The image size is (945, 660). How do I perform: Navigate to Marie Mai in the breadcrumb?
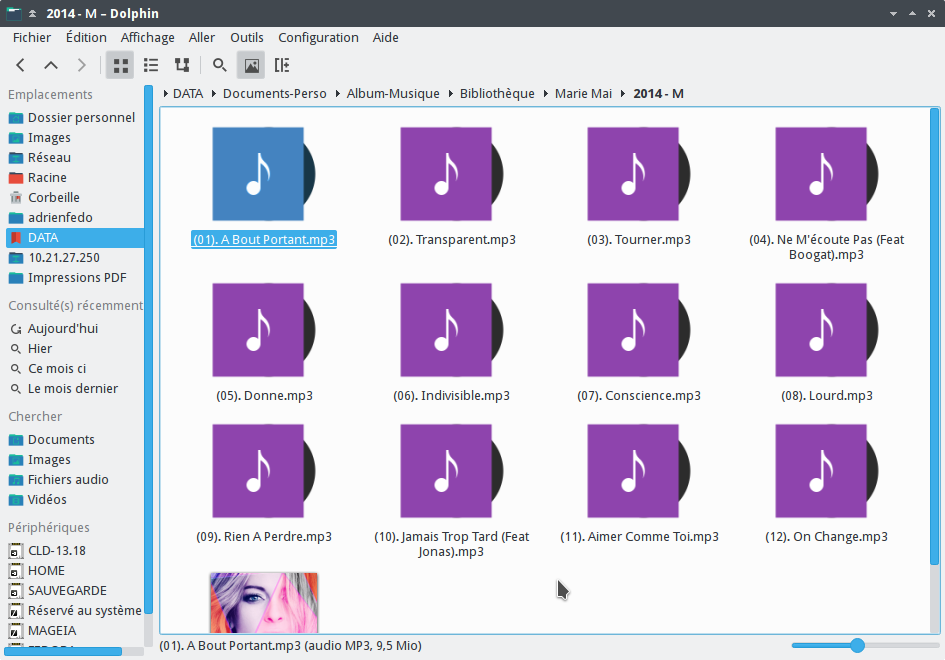pyautogui.click(x=583, y=93)
